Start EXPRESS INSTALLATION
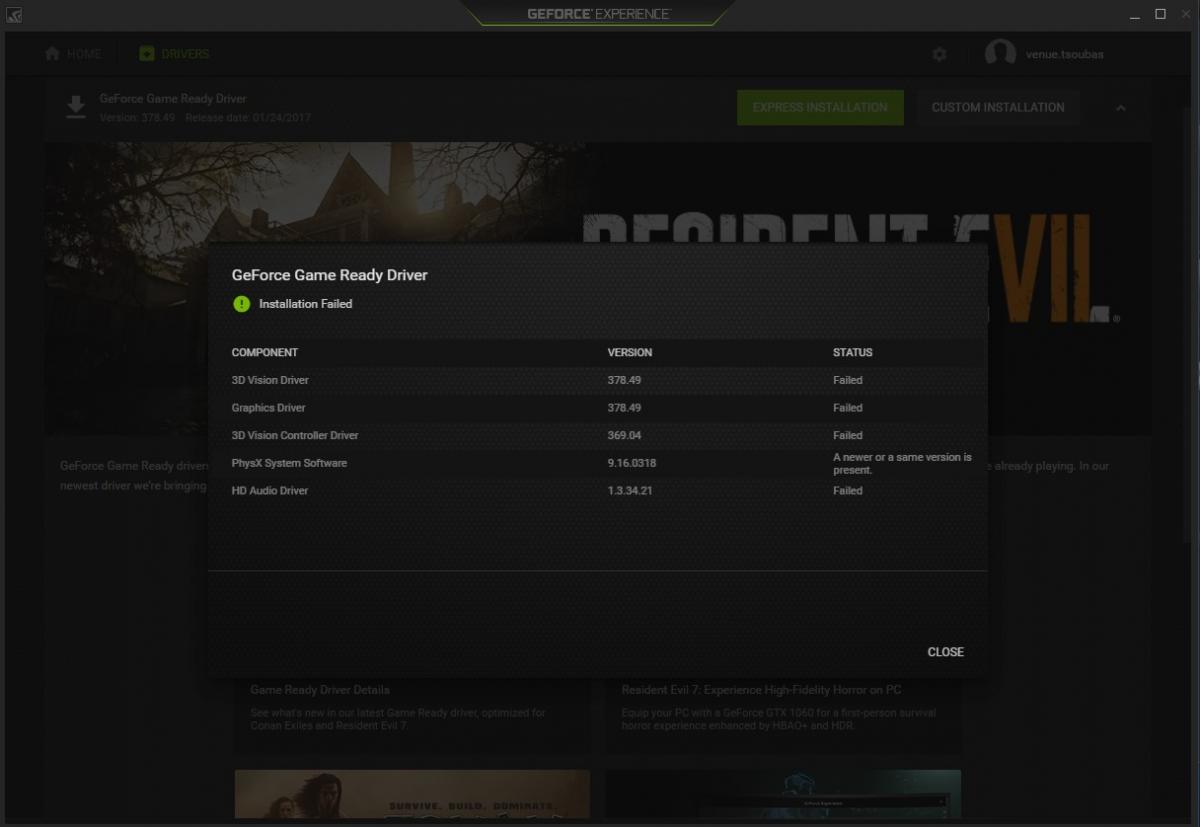This screenshot has width=1200, height=827. (x=820, y=107)
